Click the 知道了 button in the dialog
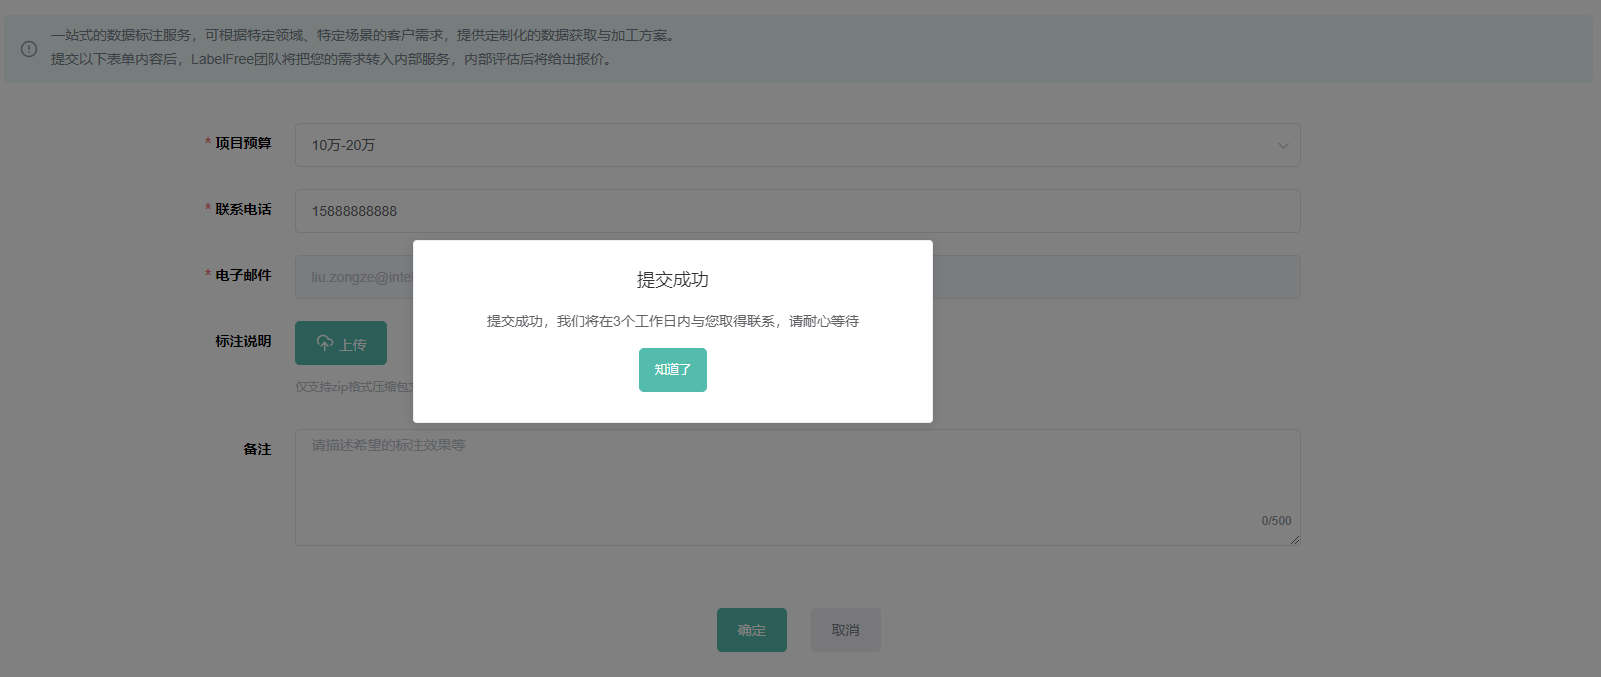Image resolution: width=1601 pixels, height=677 pixels. coord(672,370)
